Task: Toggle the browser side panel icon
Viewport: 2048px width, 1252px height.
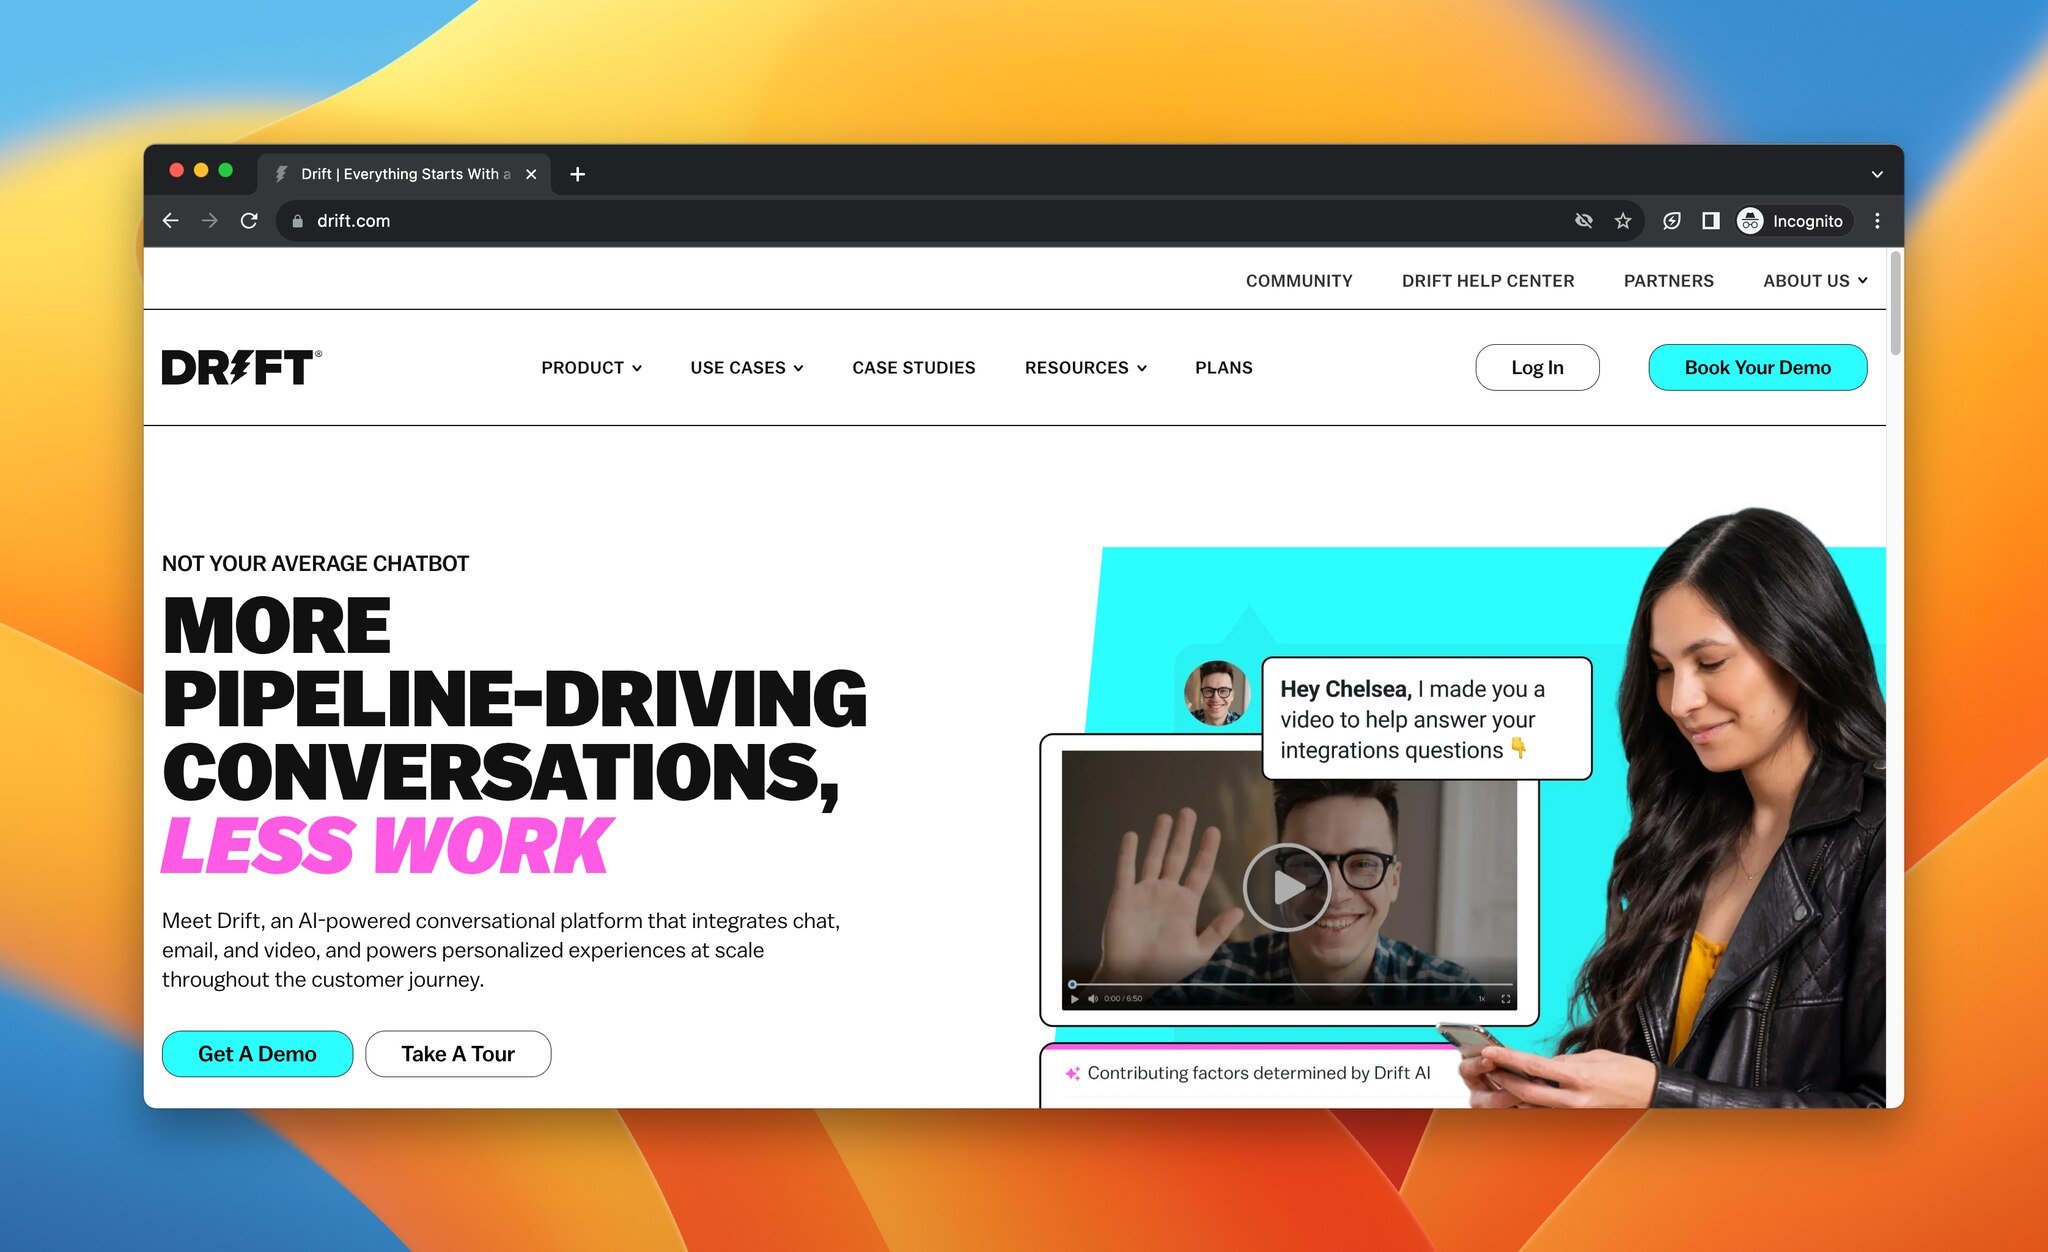Action: coord(1710,221)
